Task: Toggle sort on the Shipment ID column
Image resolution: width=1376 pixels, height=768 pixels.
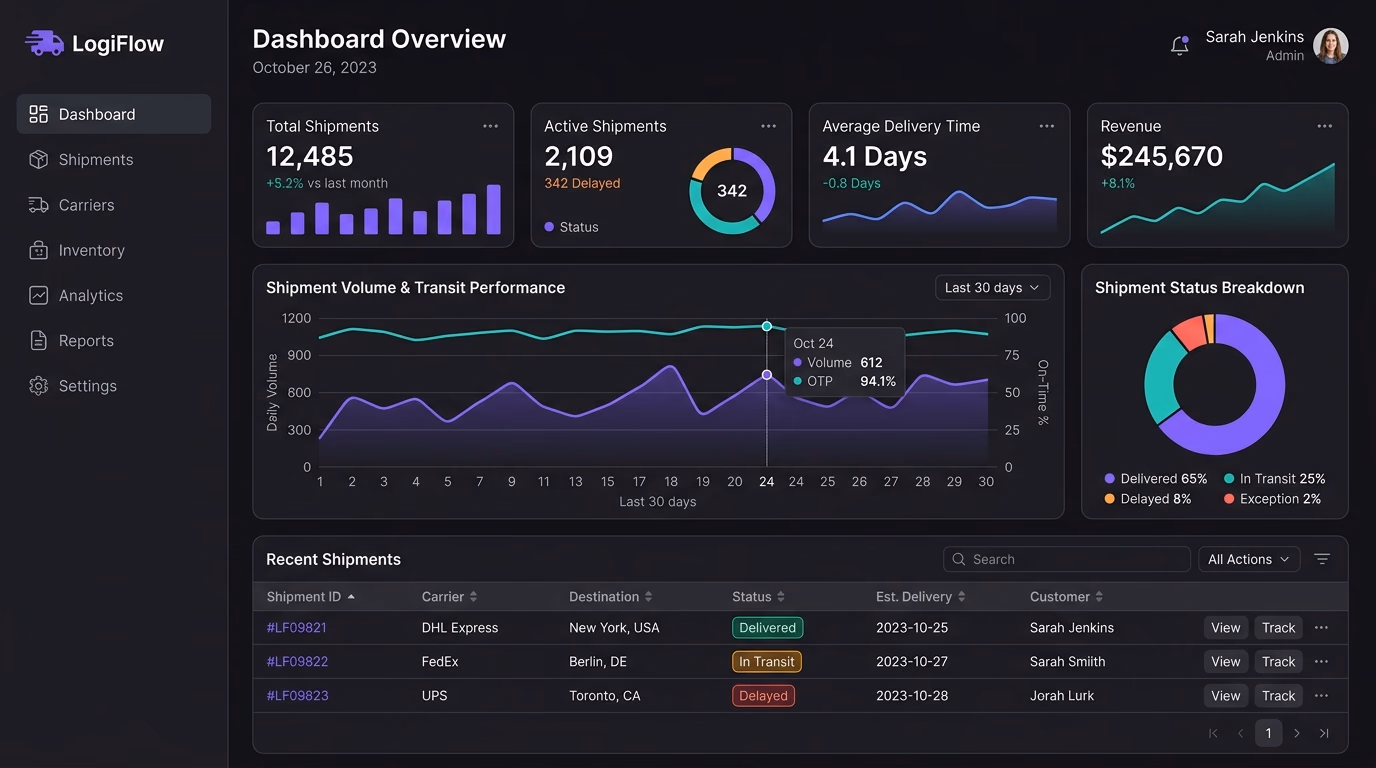Action: [x=310, y=597]
